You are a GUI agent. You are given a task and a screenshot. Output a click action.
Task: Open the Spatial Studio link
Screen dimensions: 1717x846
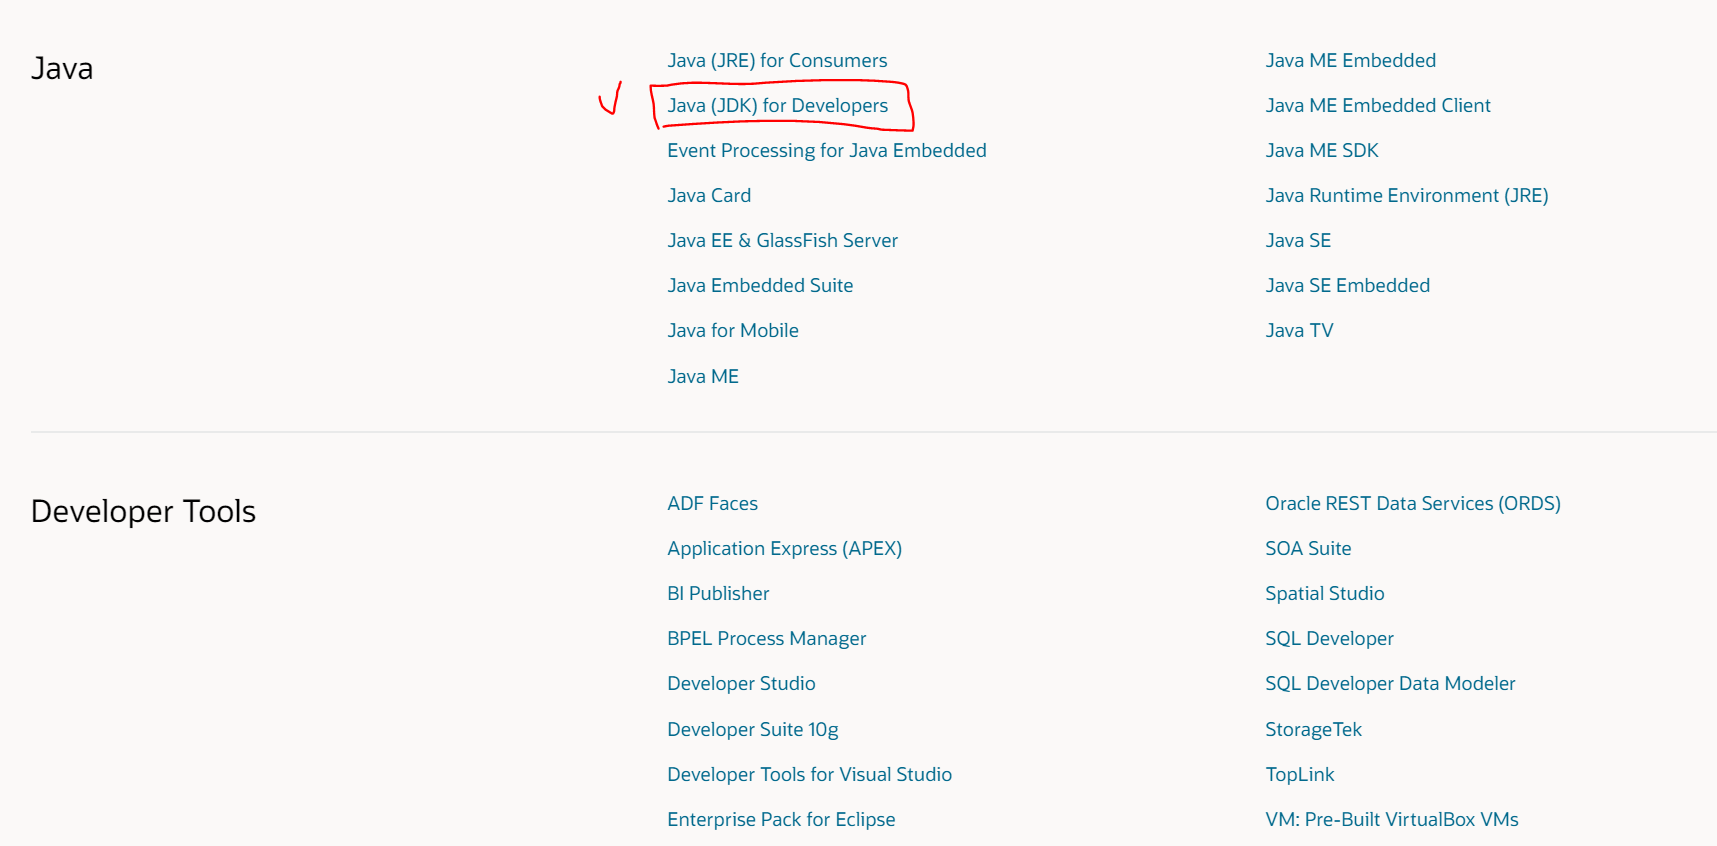click(x=1324, y=594)
